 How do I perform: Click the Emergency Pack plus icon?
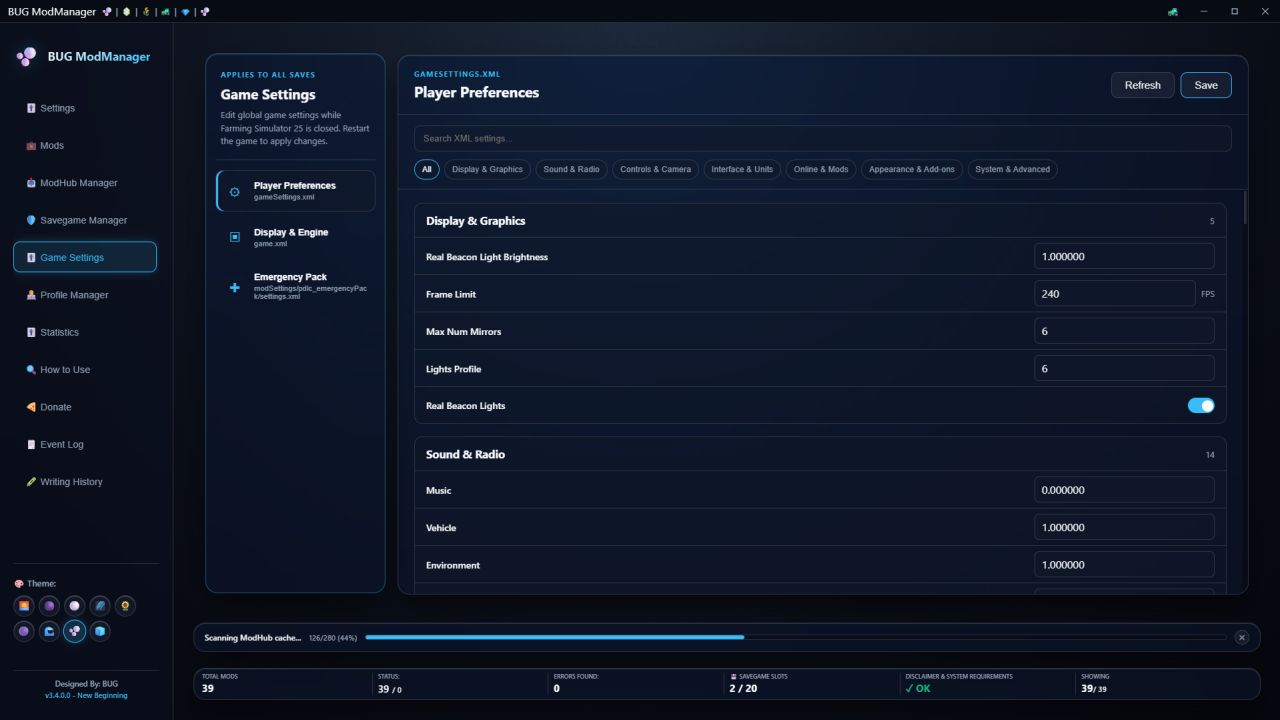(235, 288)
